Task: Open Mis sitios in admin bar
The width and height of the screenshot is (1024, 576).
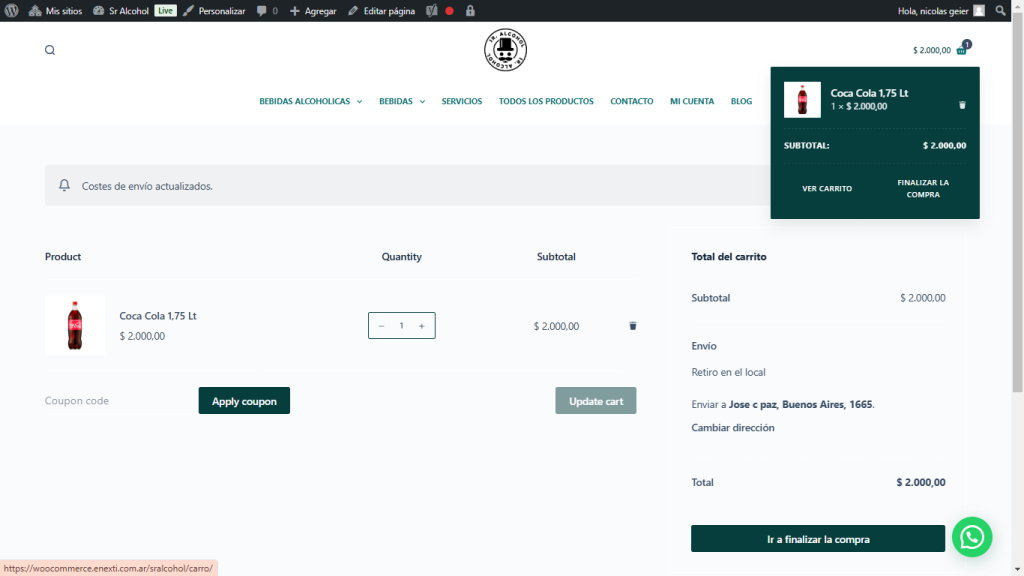Action: pyautogui.click(x=56, y=10)
